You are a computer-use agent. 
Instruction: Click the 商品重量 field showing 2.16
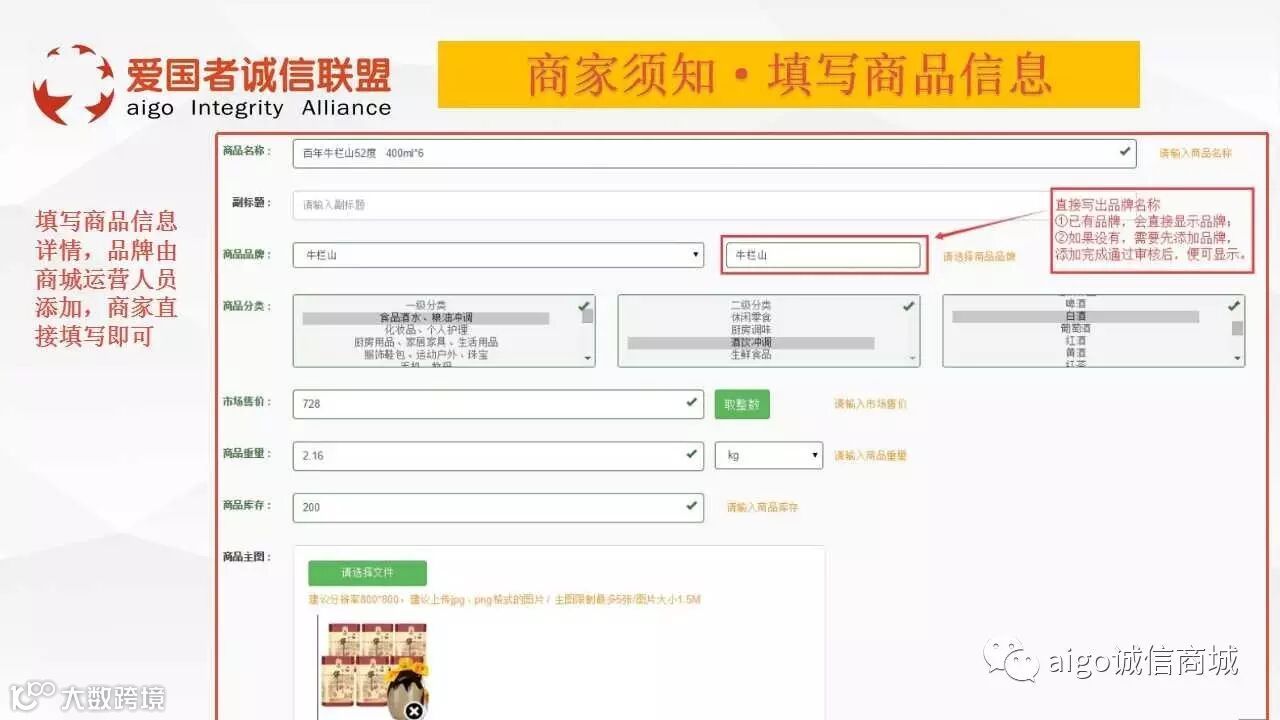[498, 455]
